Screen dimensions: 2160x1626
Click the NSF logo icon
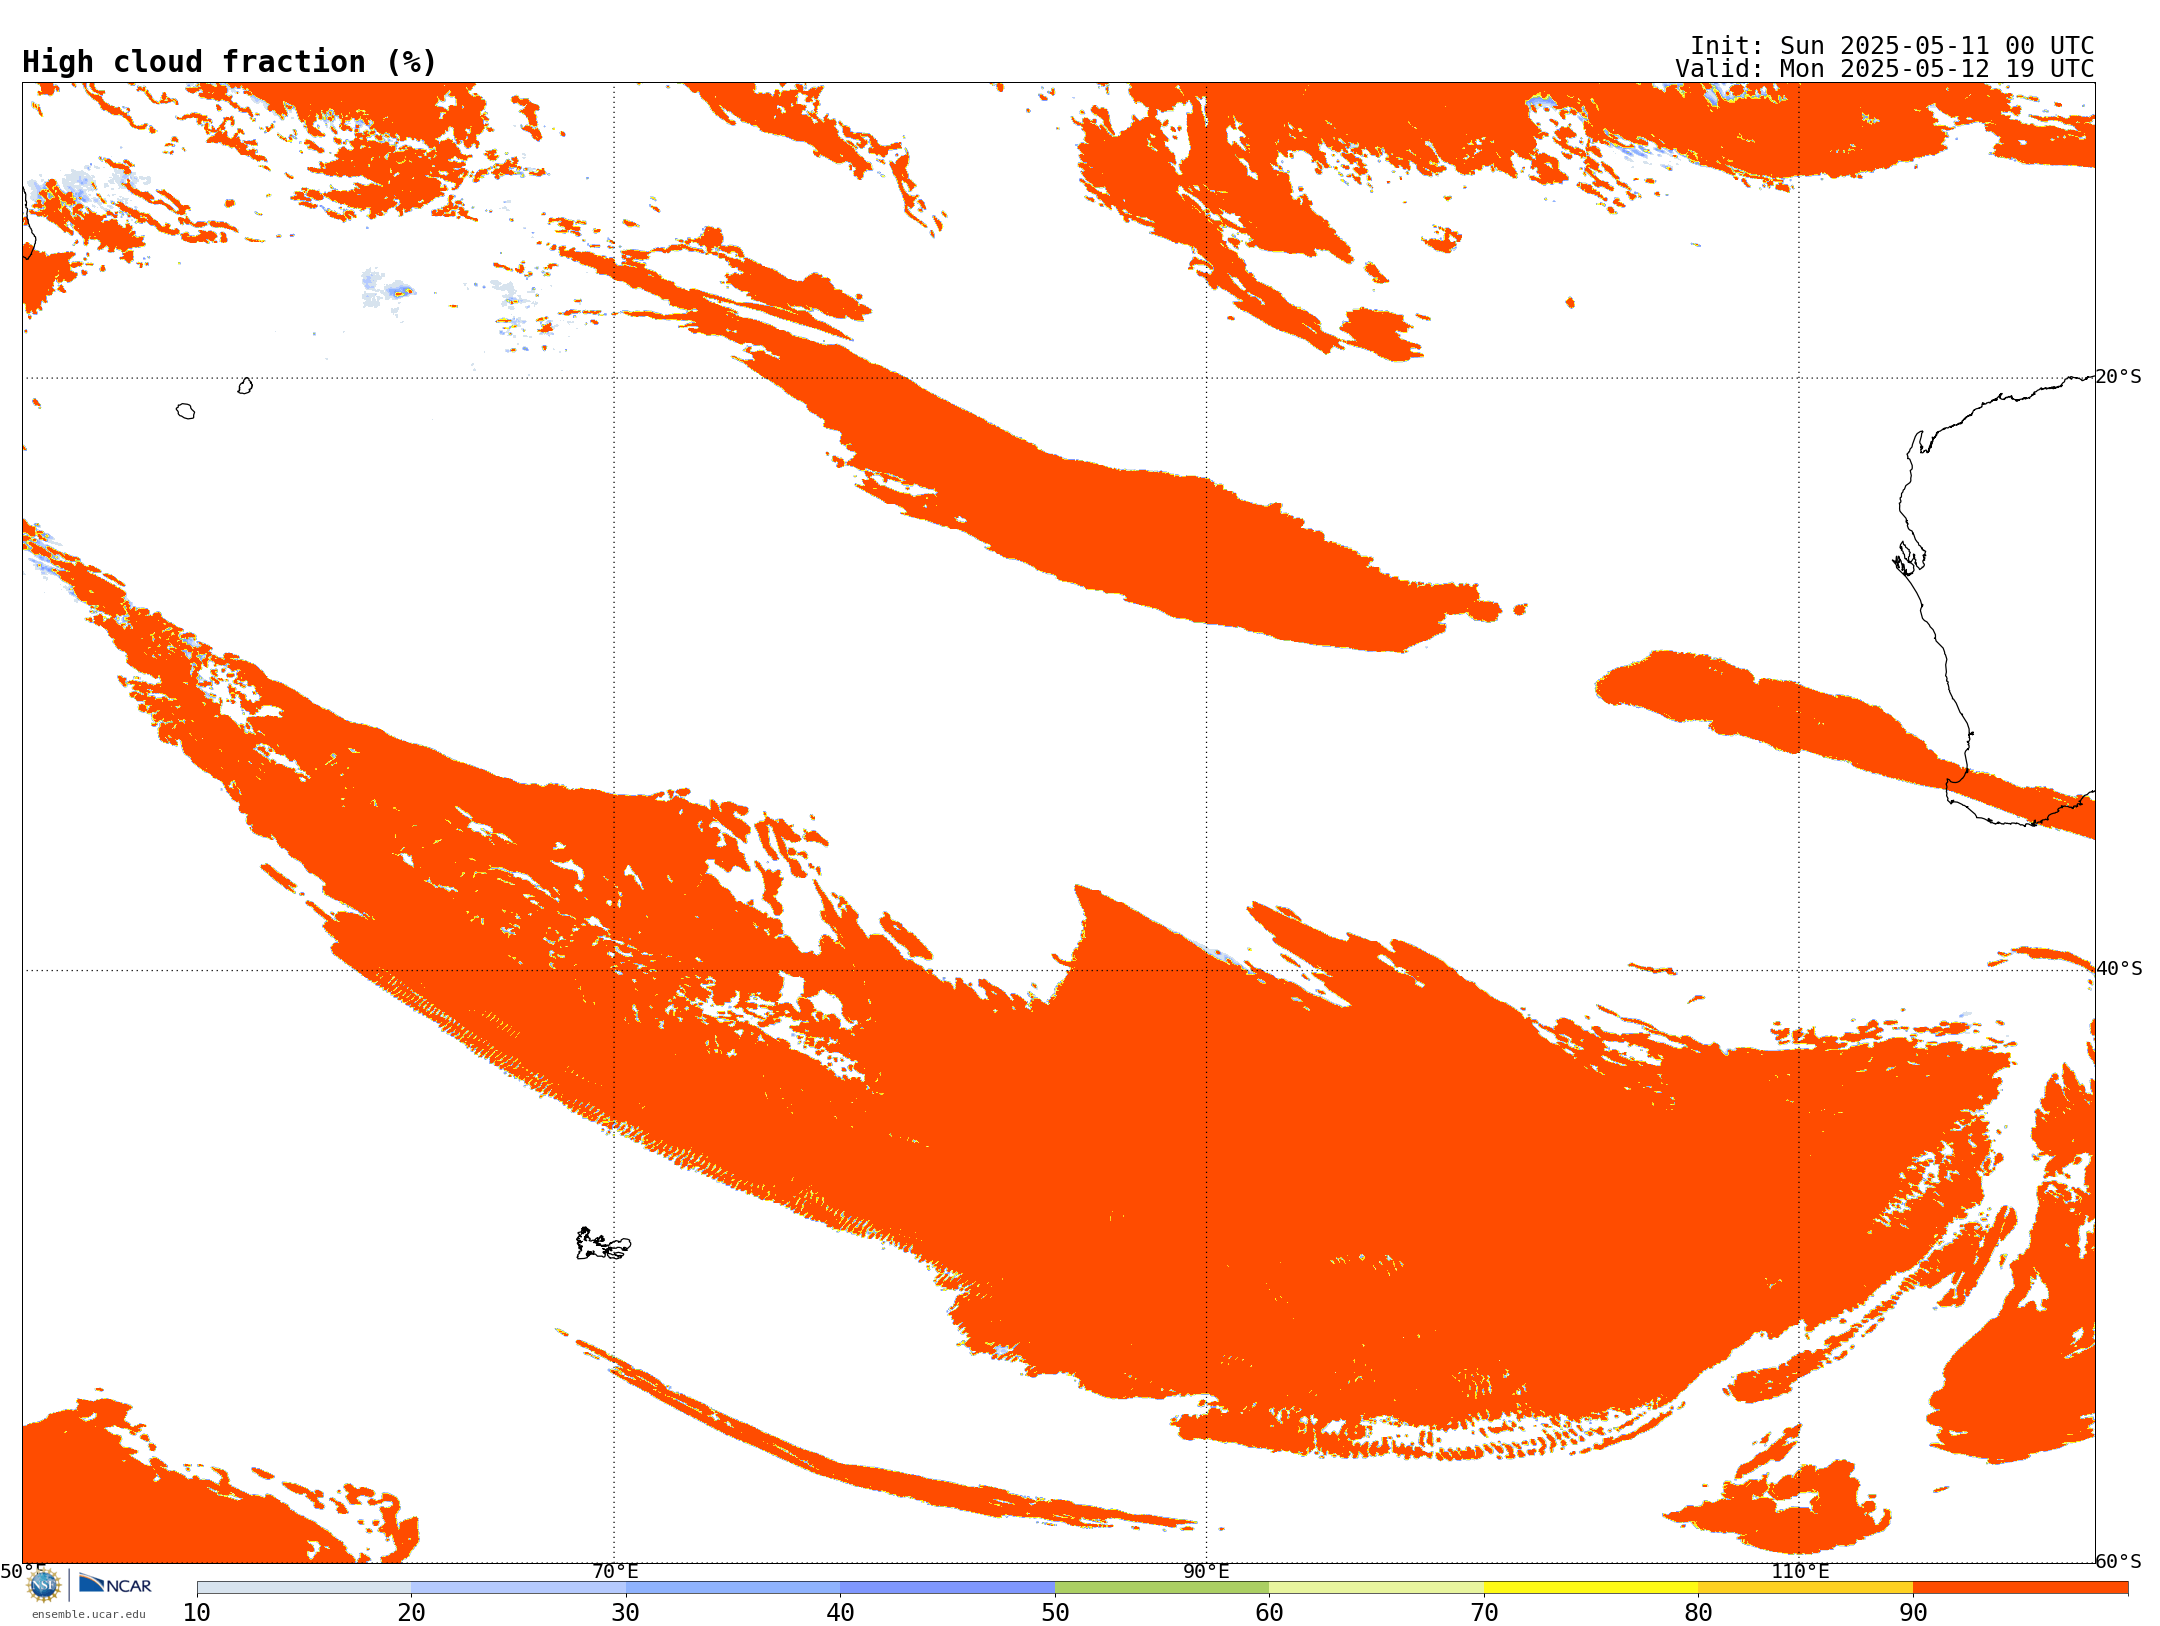[x=44, y=1585]
